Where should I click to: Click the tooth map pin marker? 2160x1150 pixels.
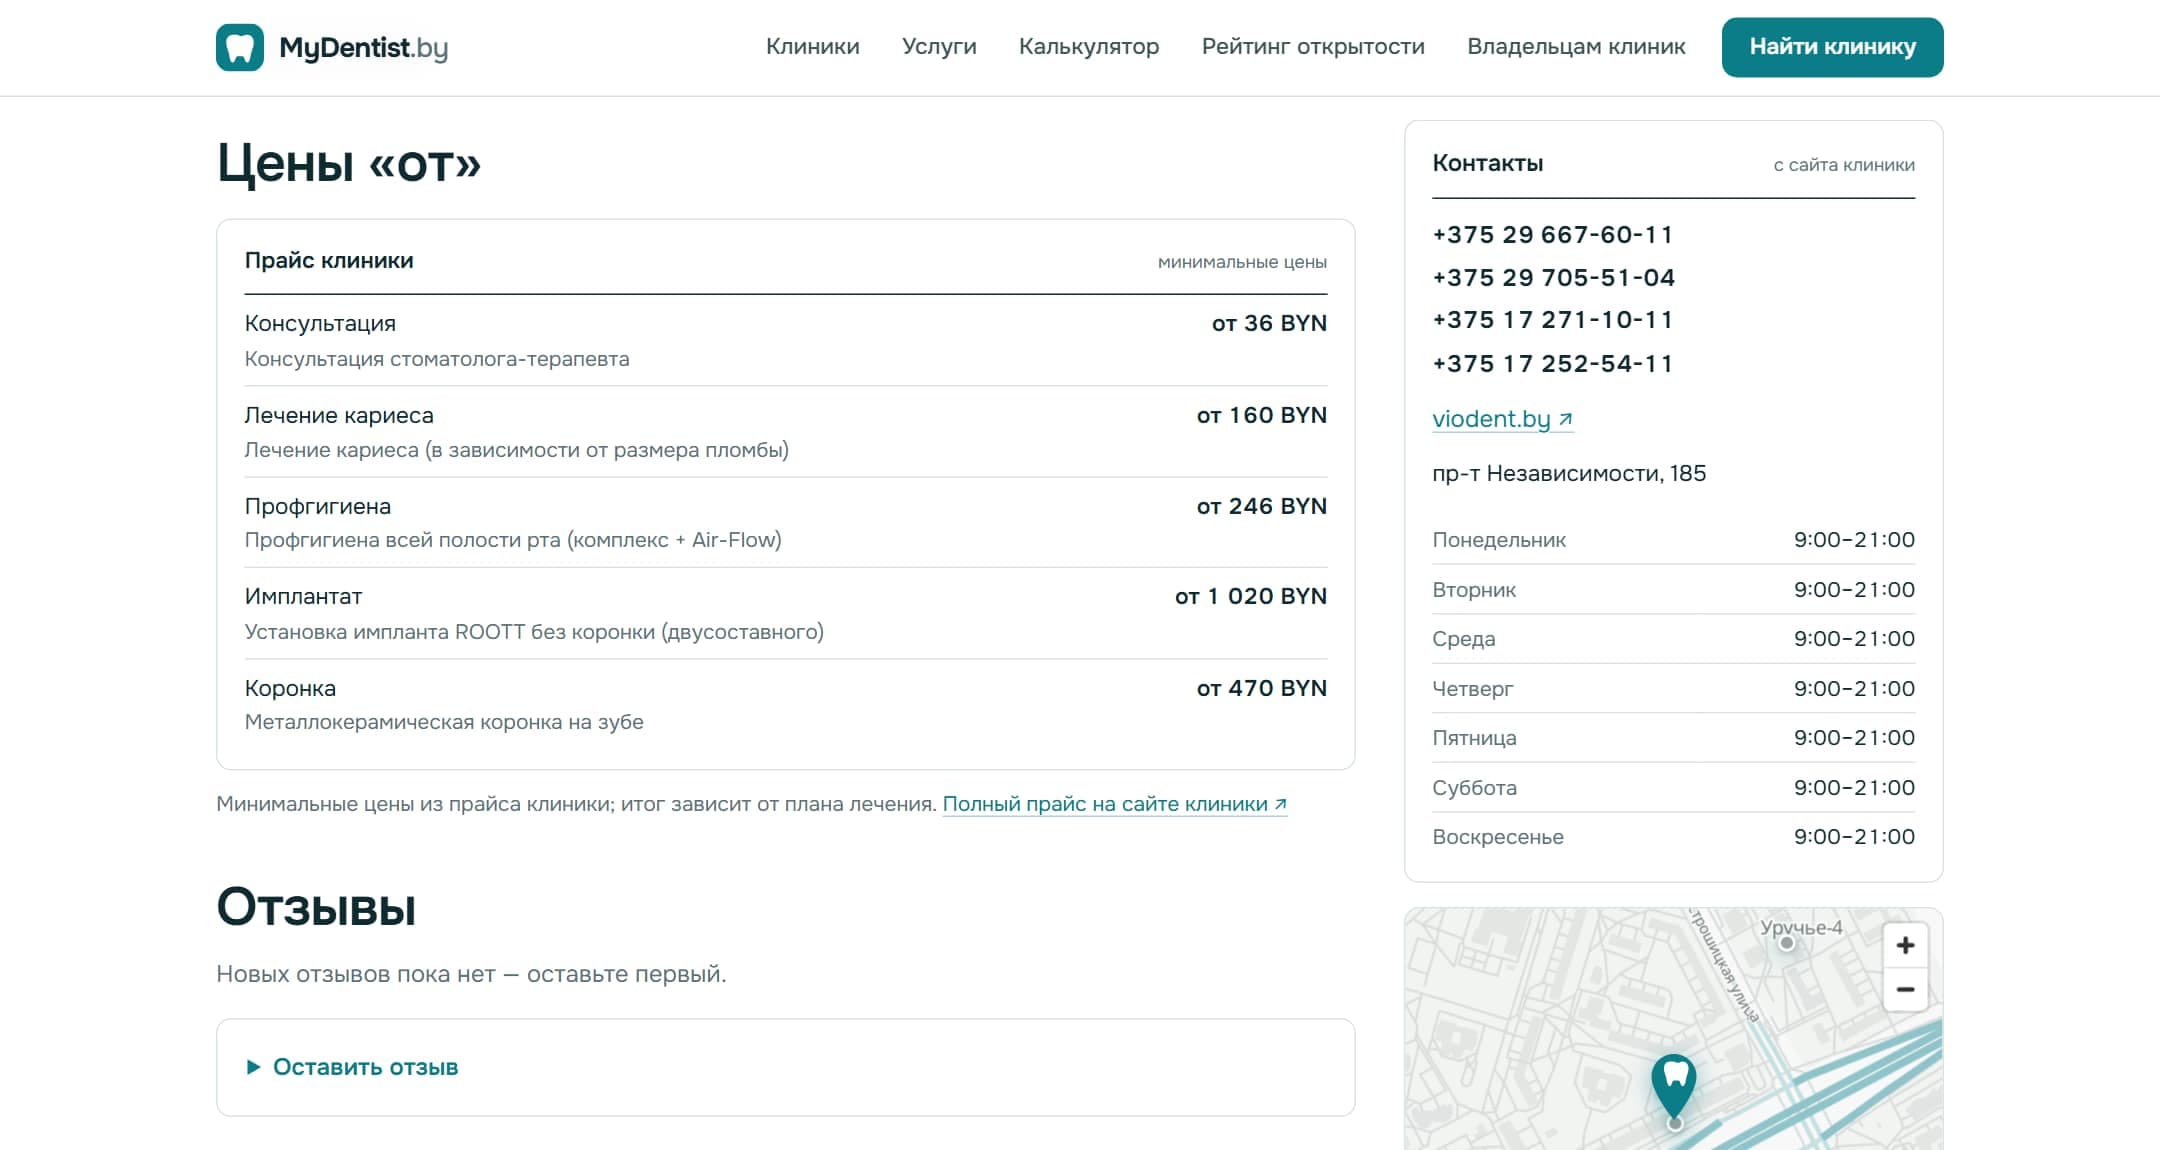pos(1674,1088)
